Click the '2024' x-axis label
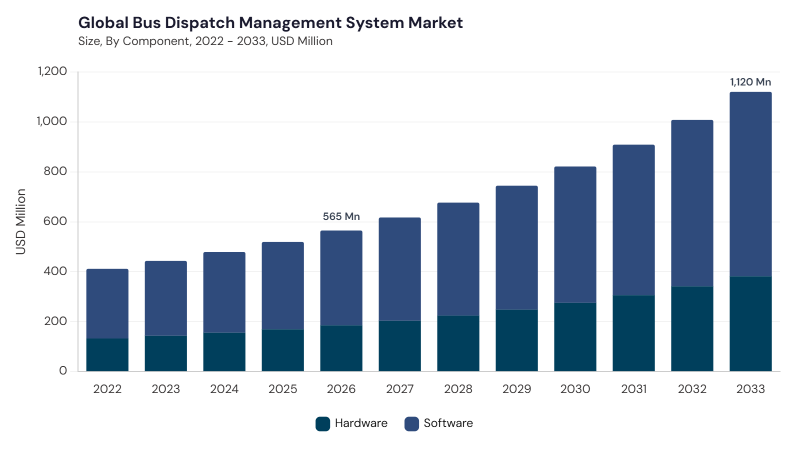Screen dimensions: 800x450 [224, 389]
